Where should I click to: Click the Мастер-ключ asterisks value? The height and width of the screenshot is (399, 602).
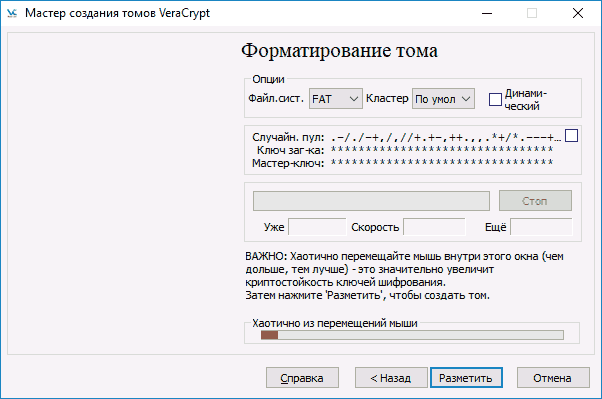click(x=442, y=162)
